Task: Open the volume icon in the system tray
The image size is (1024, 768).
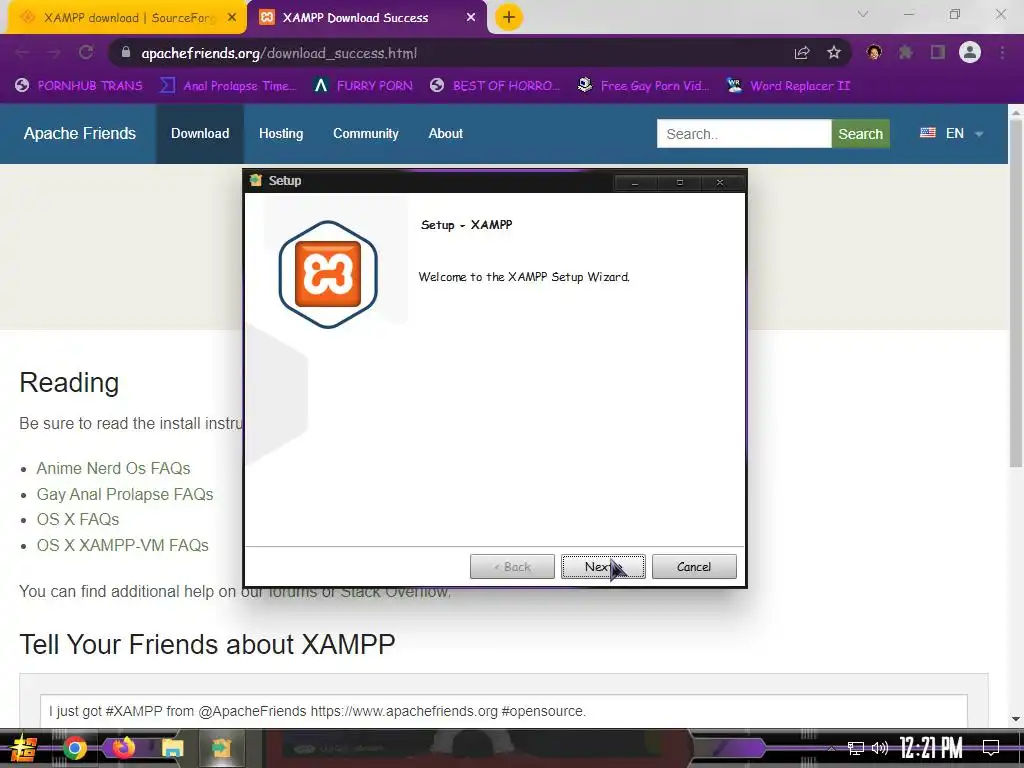Action: click(x=880, y=748)
